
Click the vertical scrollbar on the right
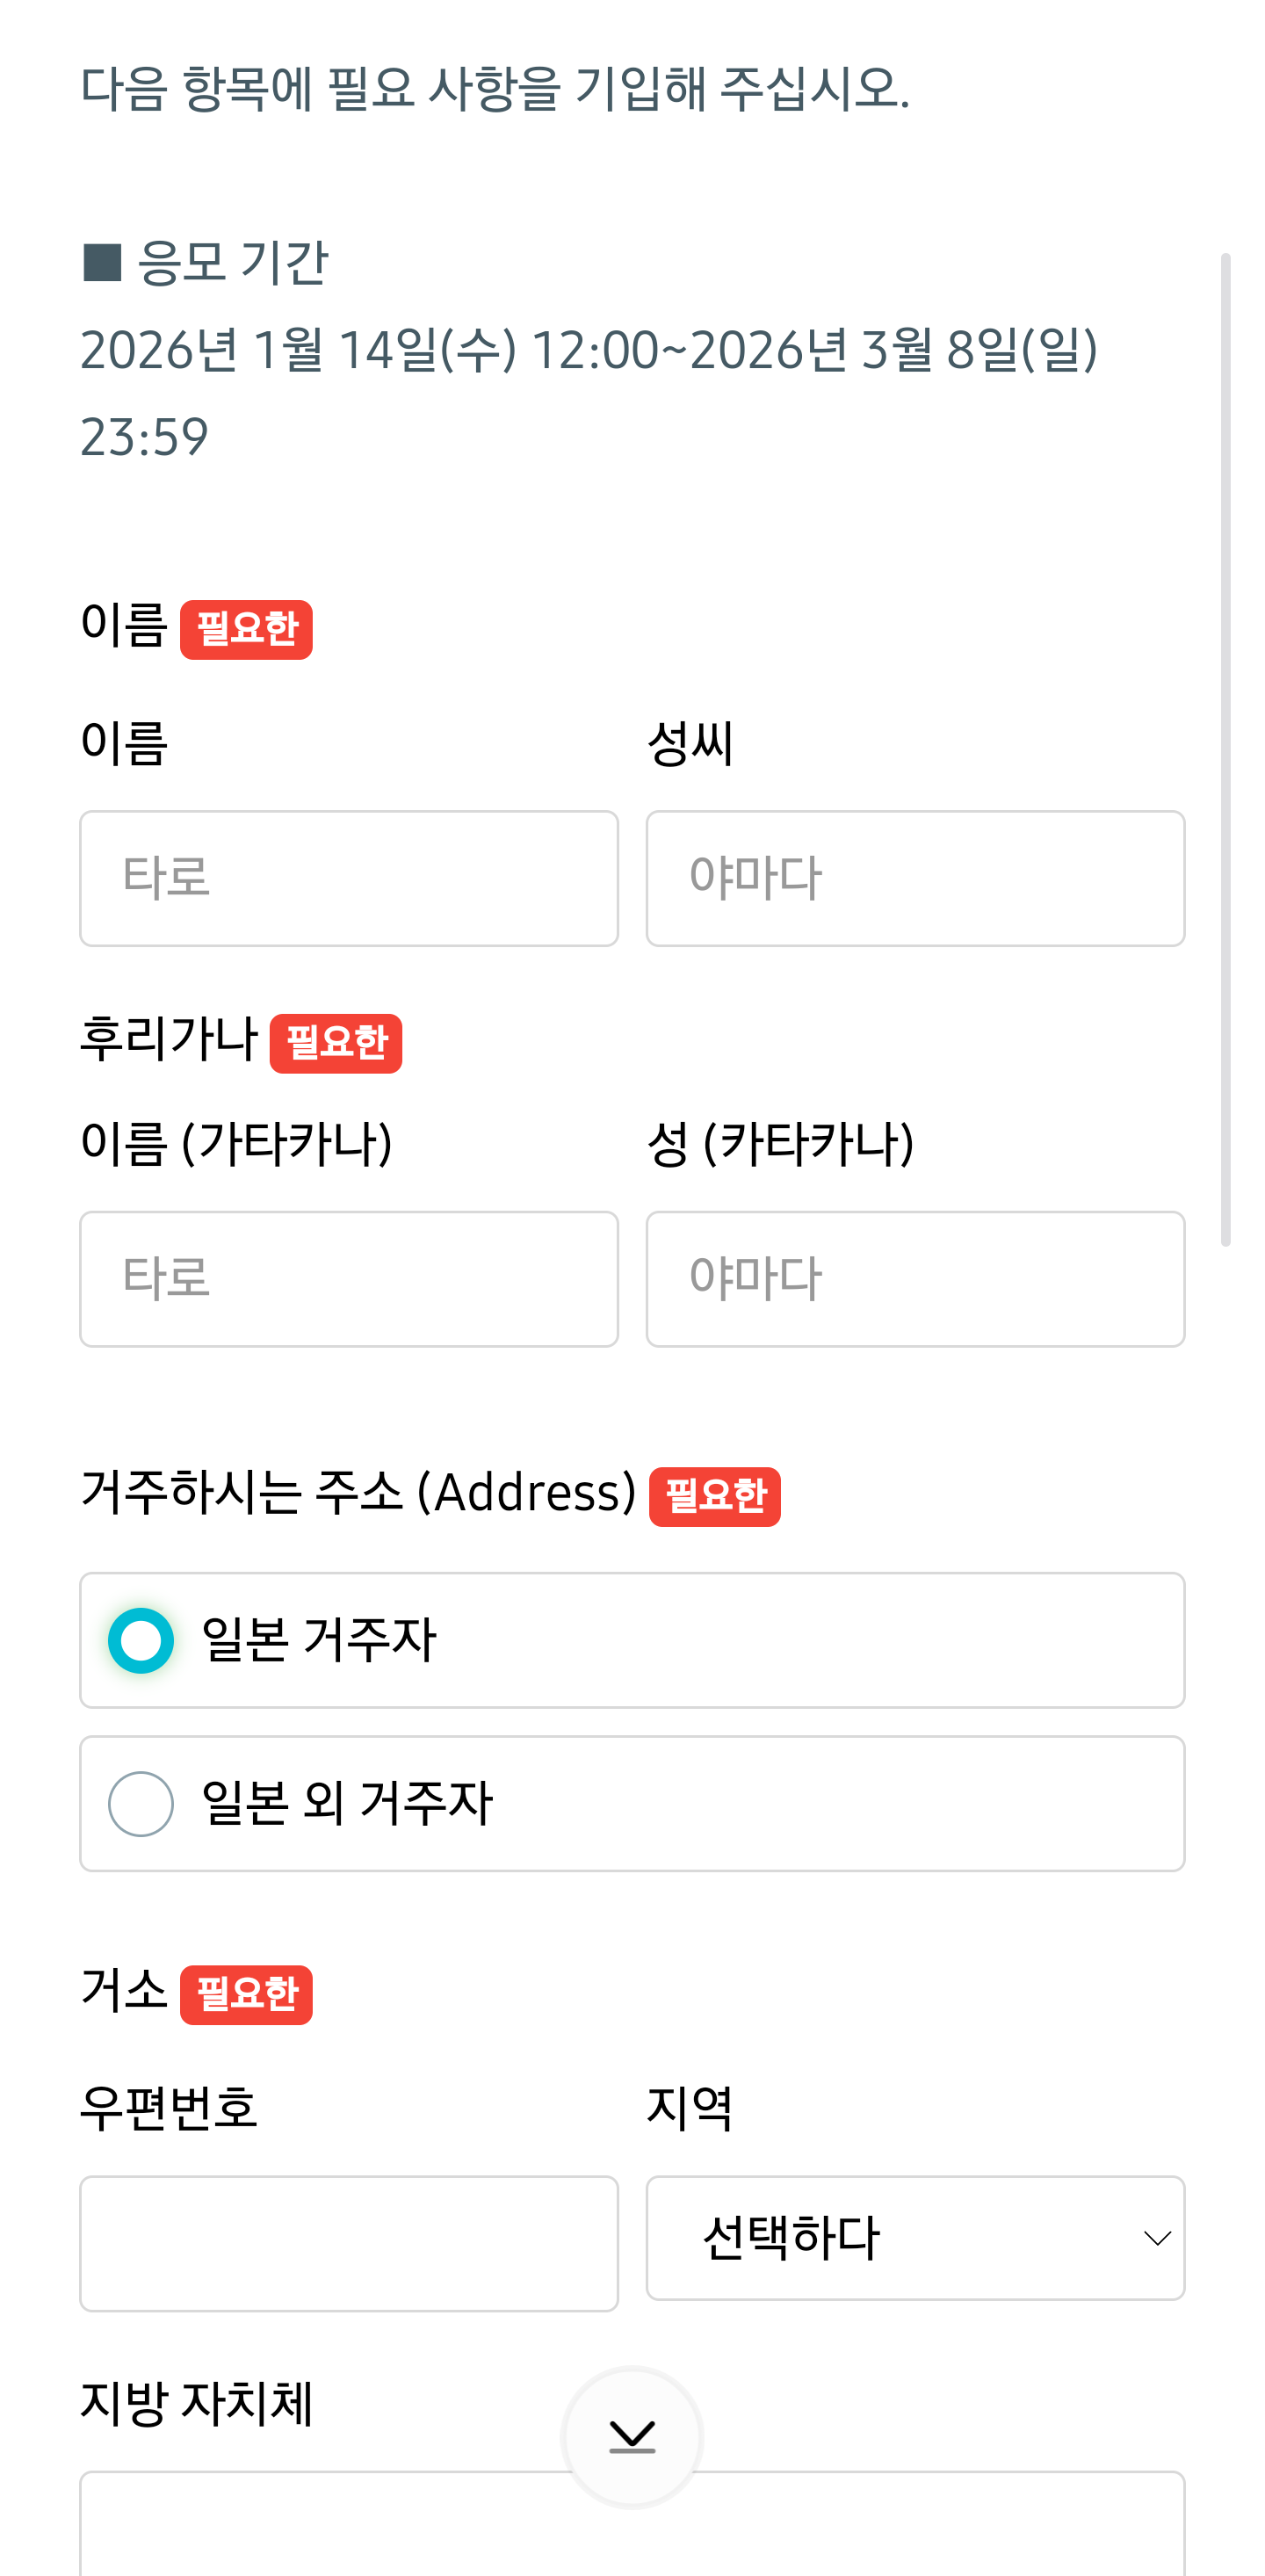pyautogui.click(x=1225, y=750)
